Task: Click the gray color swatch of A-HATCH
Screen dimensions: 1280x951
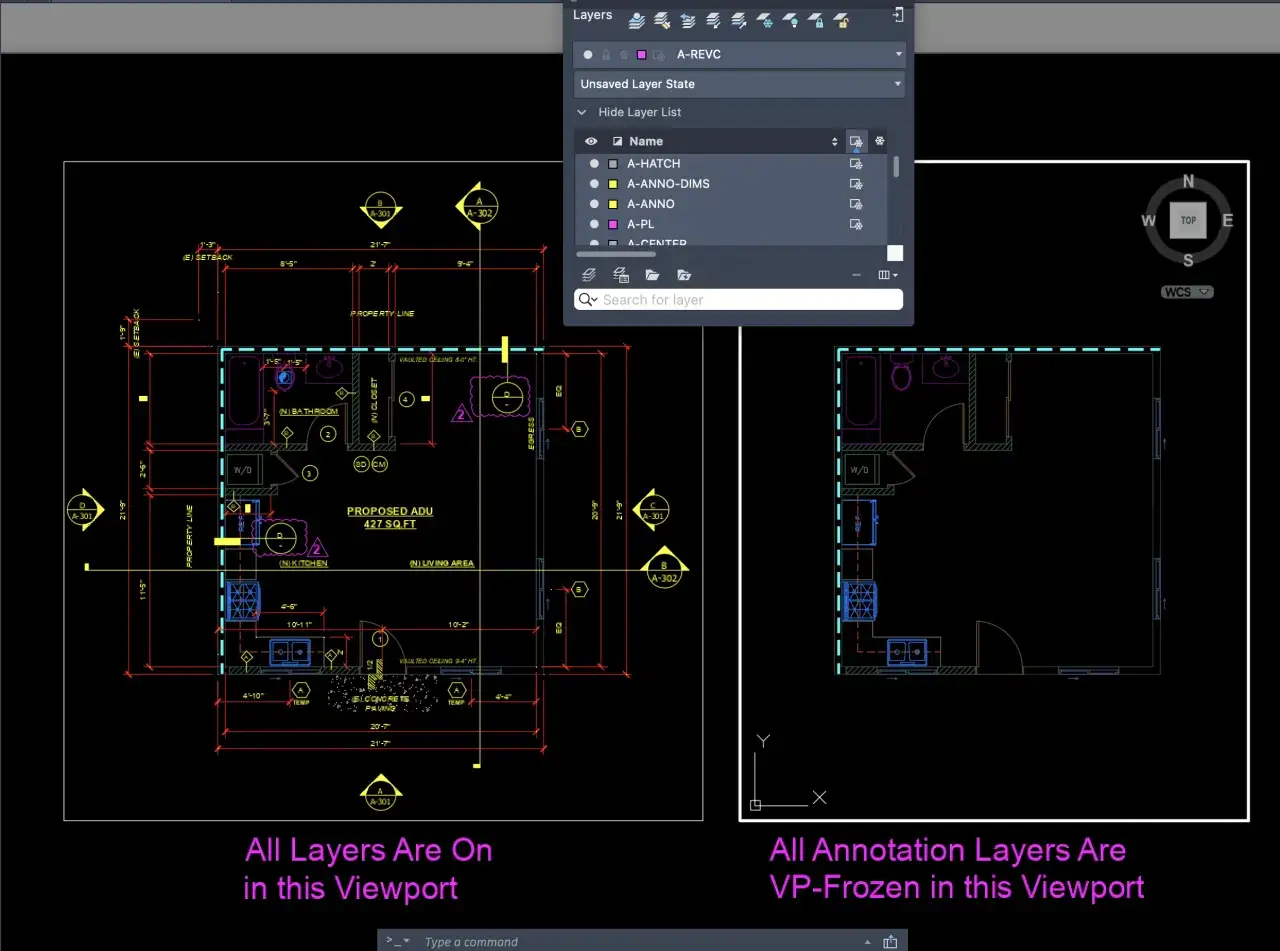Action: click(613, 164)
